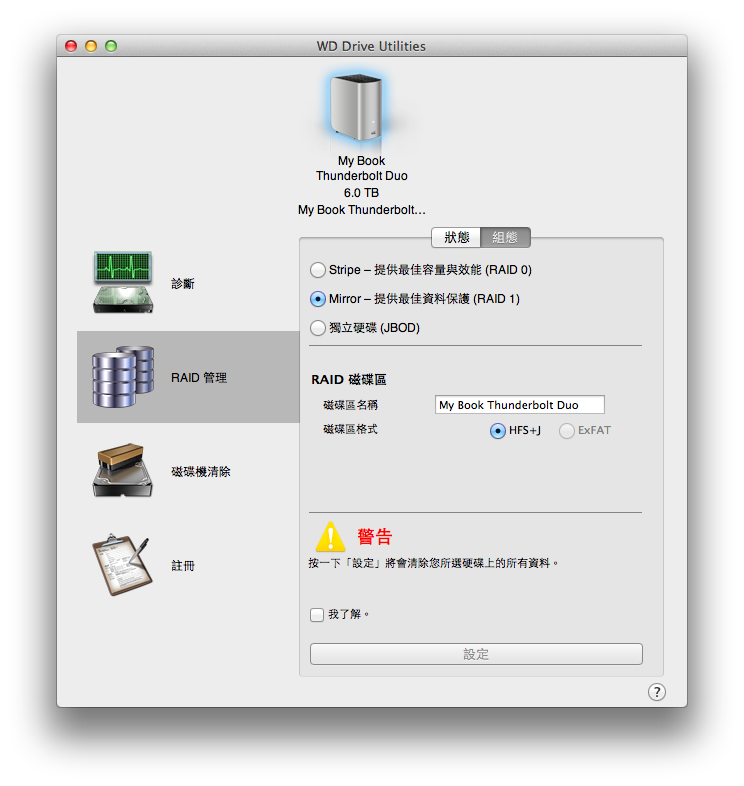Click the 註冊 sidebar label
744x786 pixels.
point(183,566)
